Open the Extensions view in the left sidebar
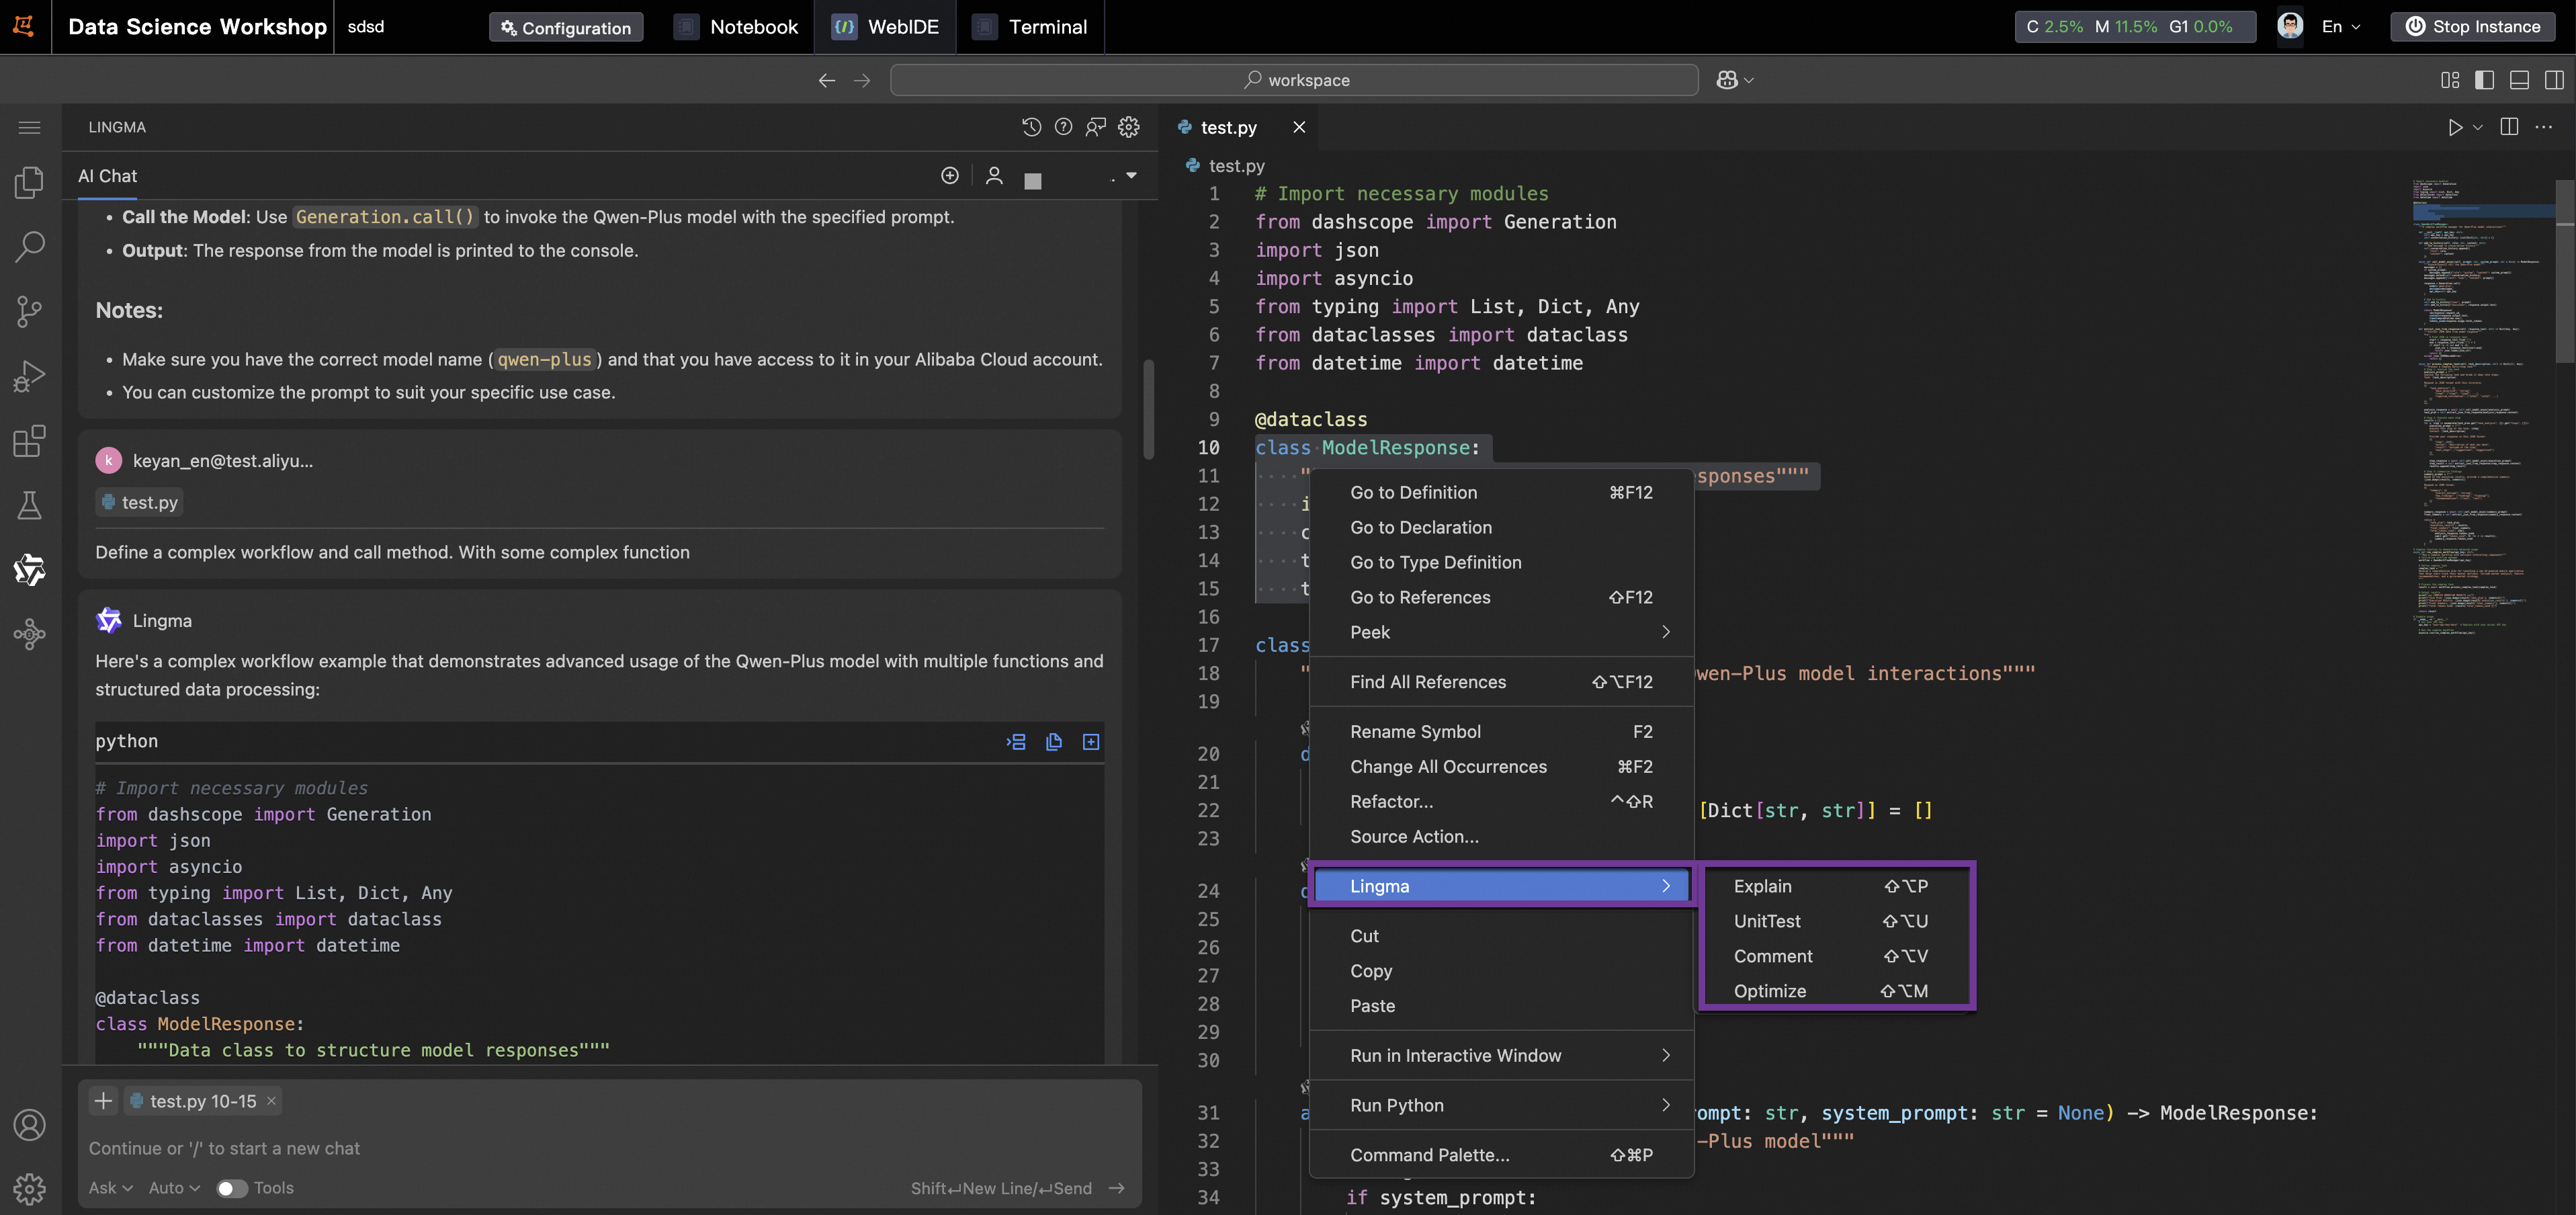Viewport: 2576px width, 1215px height. coord(29,440)
